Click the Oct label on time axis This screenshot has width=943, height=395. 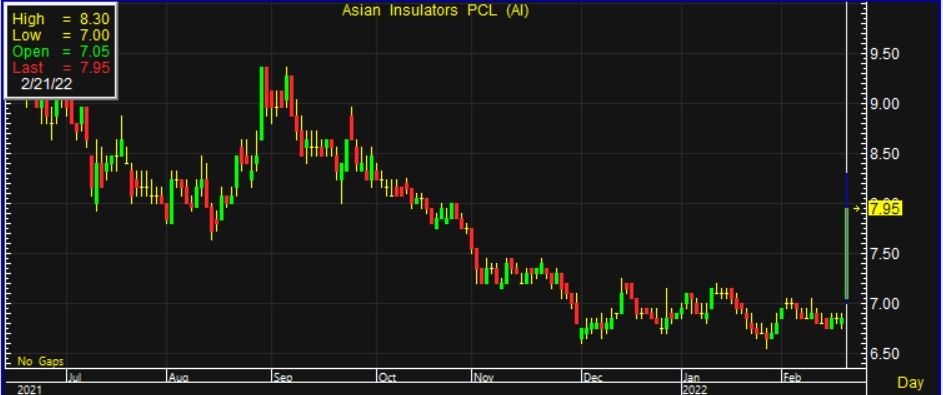point(388,378)
